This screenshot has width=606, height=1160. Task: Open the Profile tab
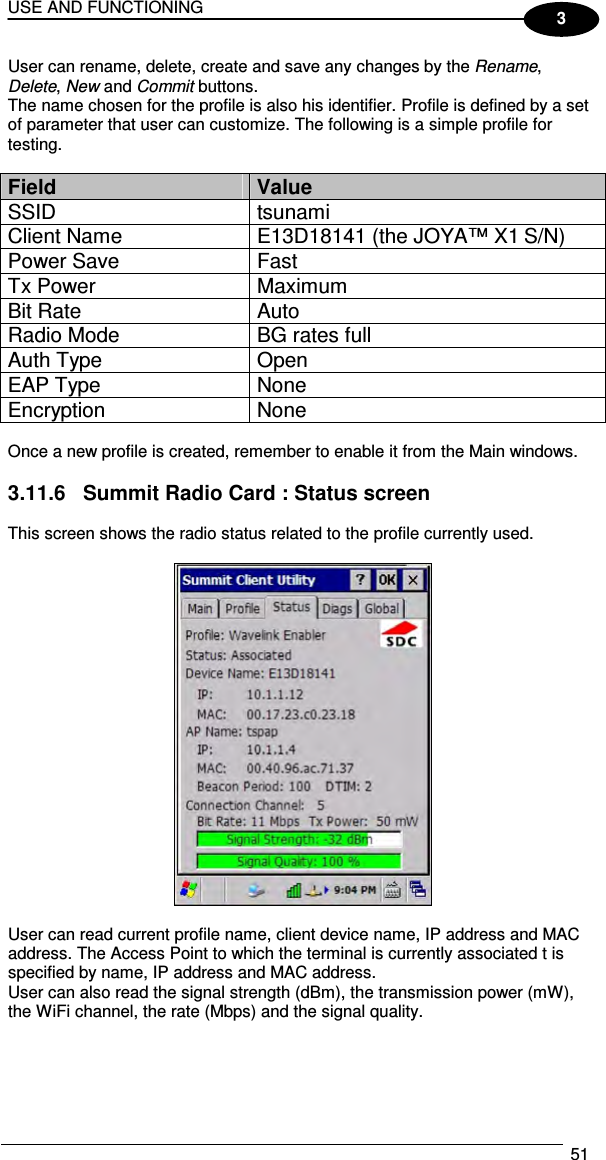tap(242, 609)
